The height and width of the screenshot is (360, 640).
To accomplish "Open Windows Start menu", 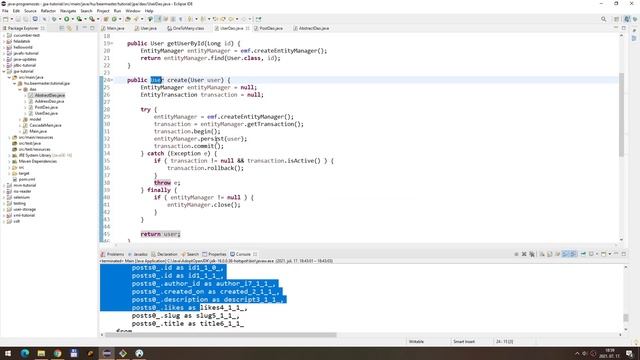I will click(8, 353).
